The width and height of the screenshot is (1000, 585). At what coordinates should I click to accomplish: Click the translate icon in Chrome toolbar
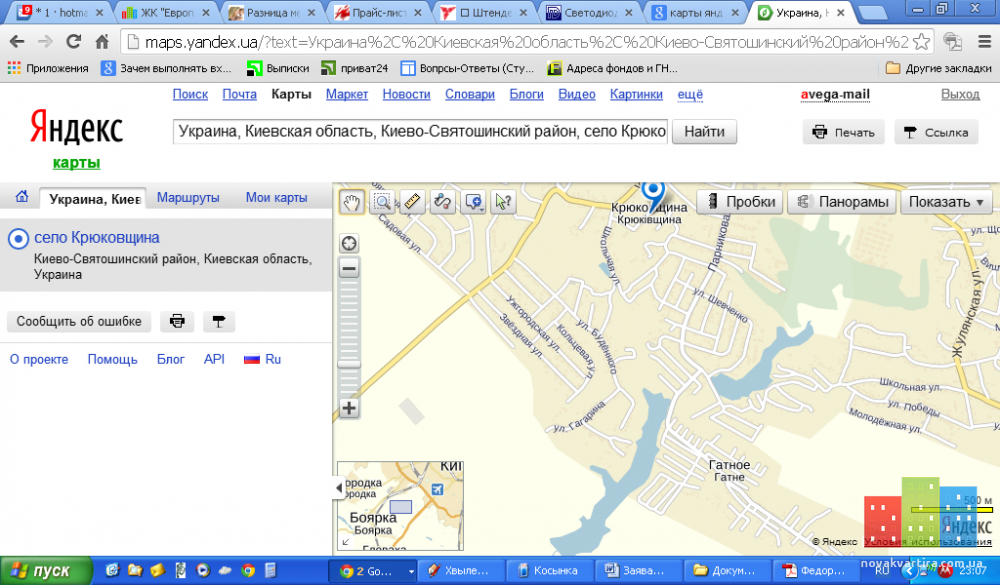click(x=953, y=42)
